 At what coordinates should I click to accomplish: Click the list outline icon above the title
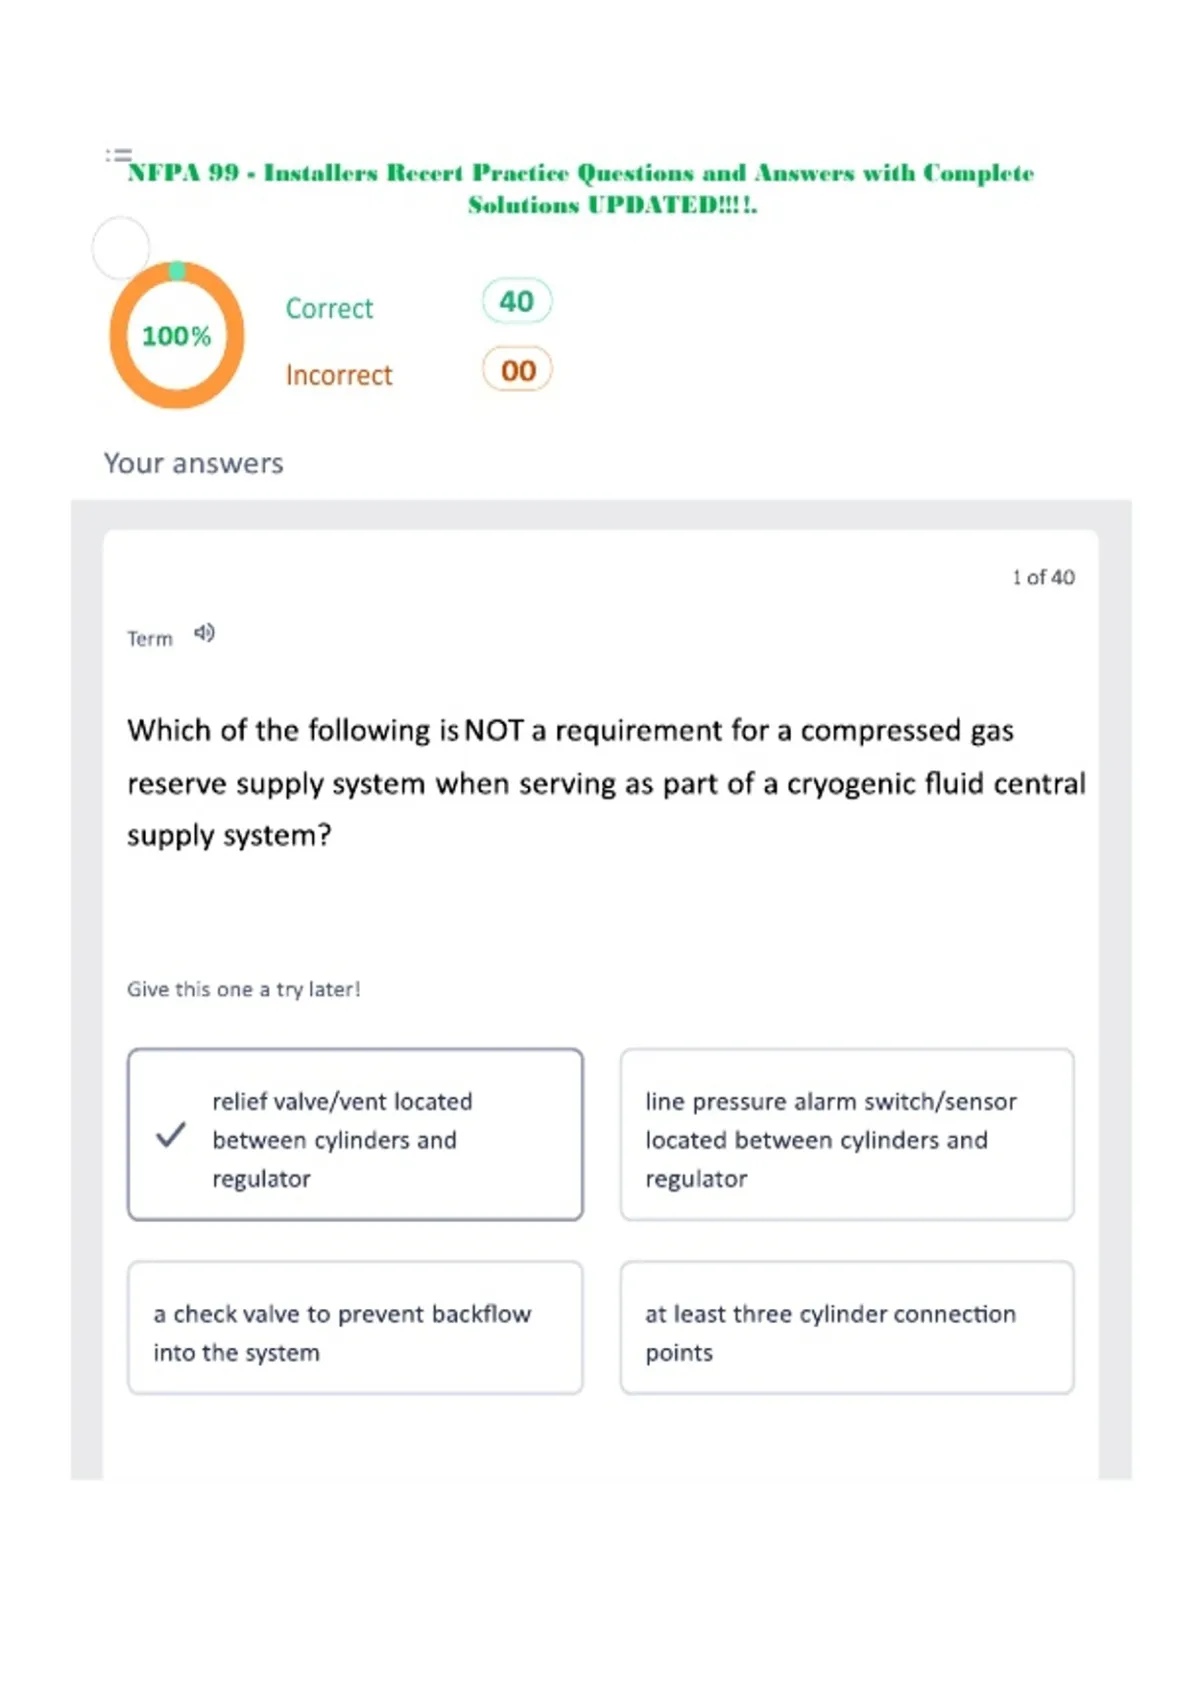click(118, 155)
